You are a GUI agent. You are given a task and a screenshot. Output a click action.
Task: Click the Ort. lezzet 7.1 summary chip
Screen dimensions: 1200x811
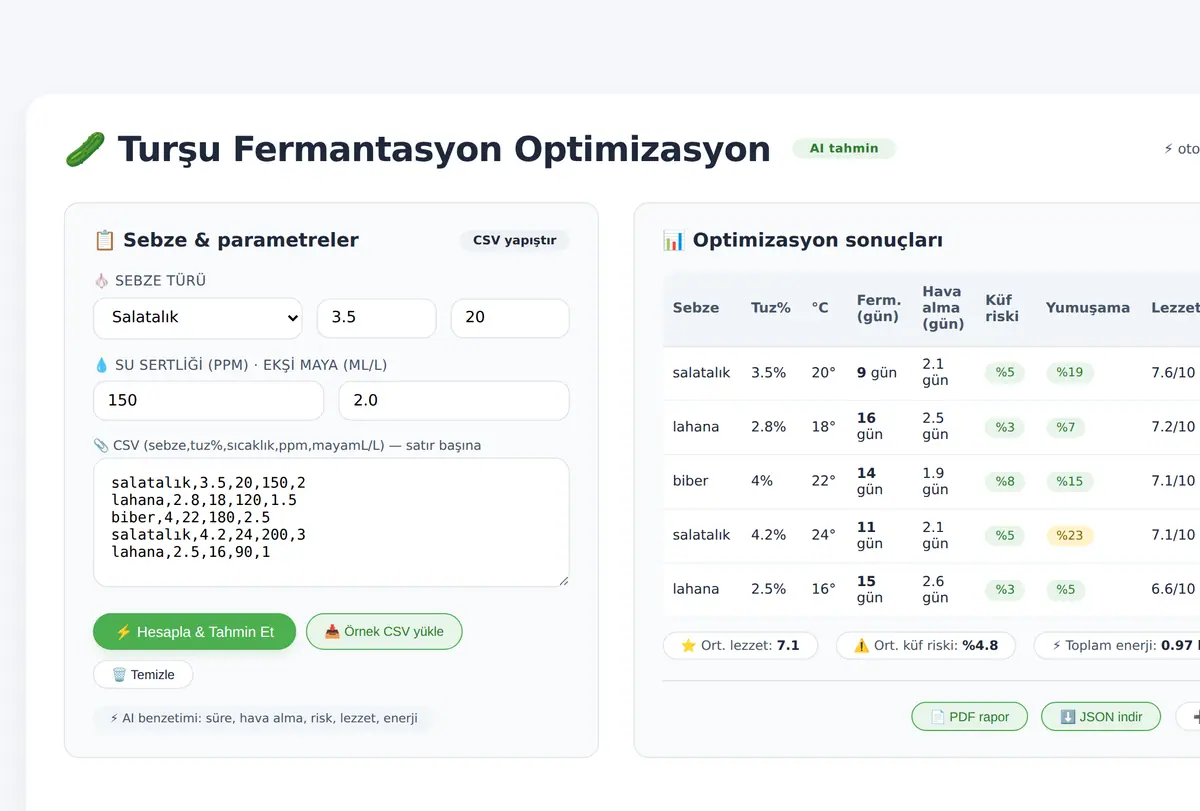pos(740,646)
